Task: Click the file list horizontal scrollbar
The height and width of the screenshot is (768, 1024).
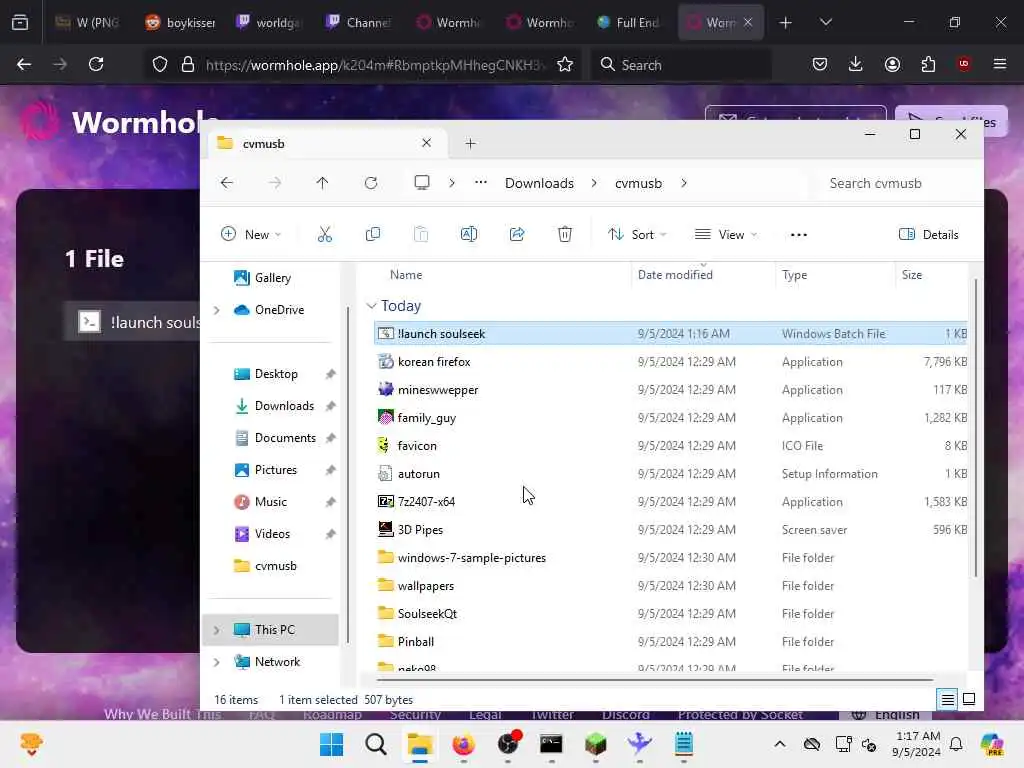Action: pos(654,679)
